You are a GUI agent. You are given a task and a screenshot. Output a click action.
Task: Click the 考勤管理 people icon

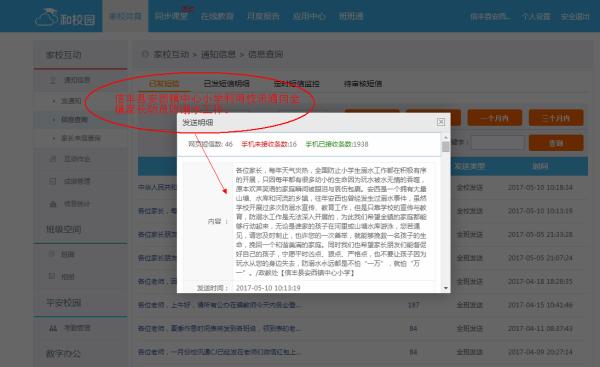(53, 328)
